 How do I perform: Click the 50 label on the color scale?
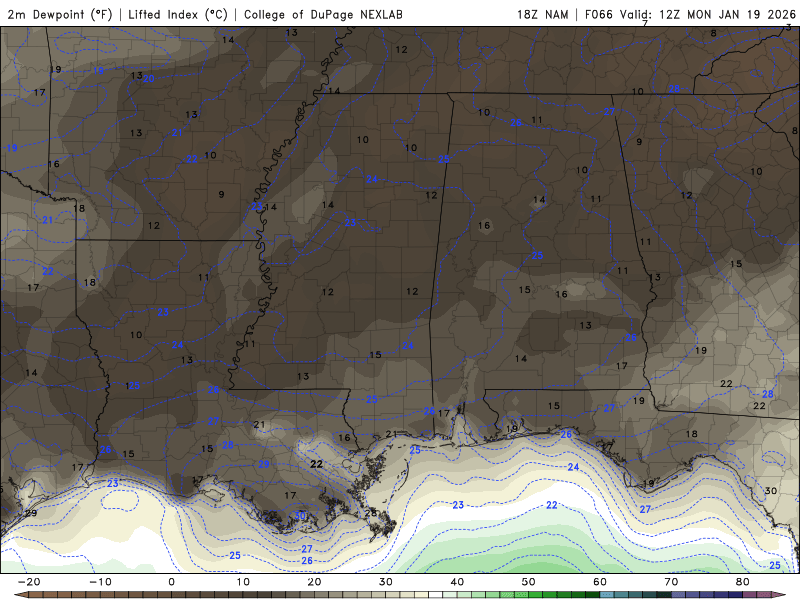[x=529, y=582]
